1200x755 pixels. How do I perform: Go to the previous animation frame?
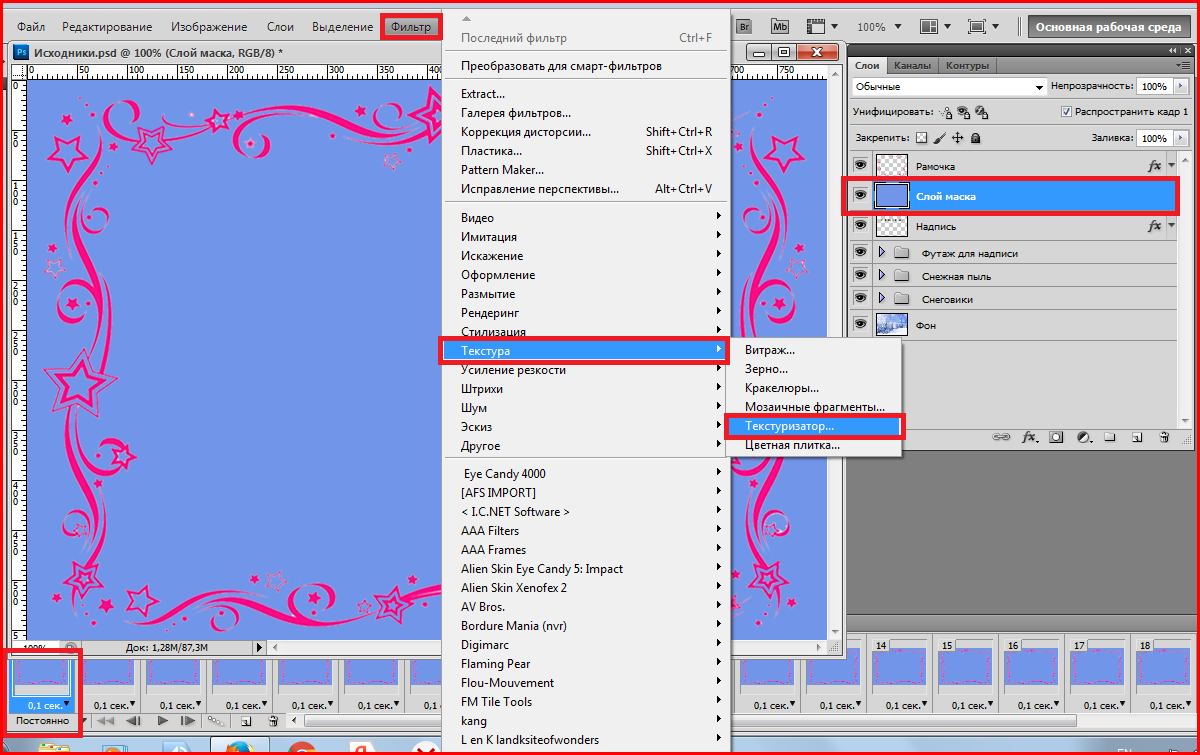(x=133, y=721)
